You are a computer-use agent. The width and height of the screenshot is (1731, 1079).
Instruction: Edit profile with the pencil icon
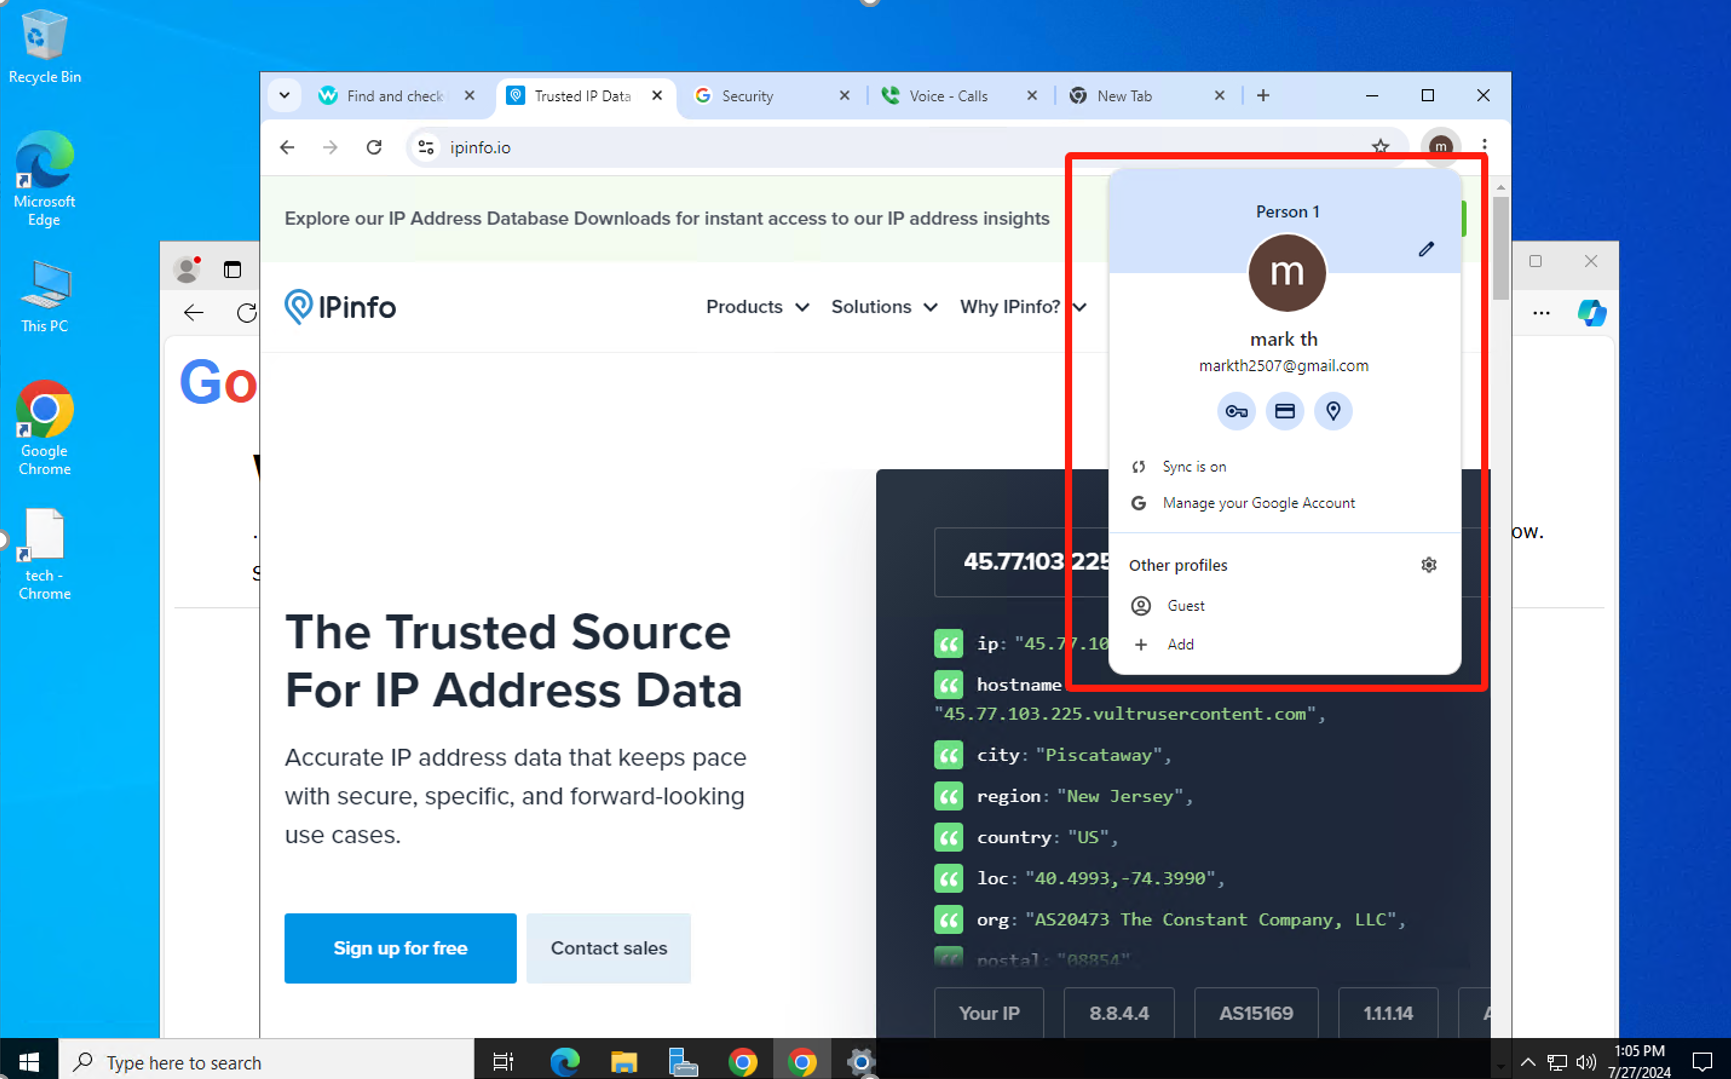pyautogui.click(x=1426, y=249)
